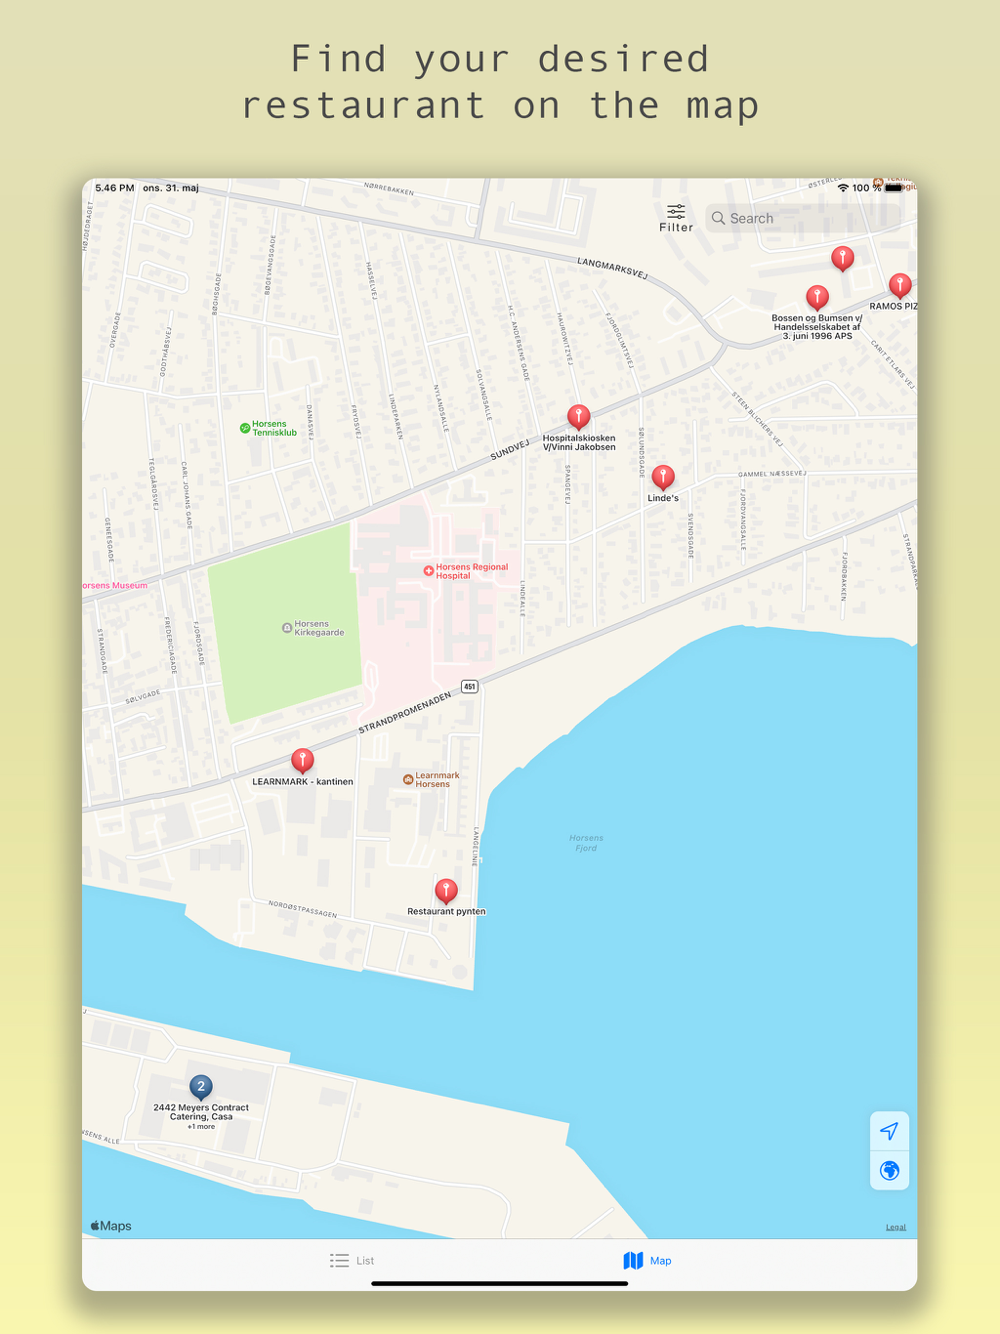This screenshot has height=1334, width=1000.
Task: Click the '2442 Meyers Contract Catering, Casa' label
Action: [201, 1112]
